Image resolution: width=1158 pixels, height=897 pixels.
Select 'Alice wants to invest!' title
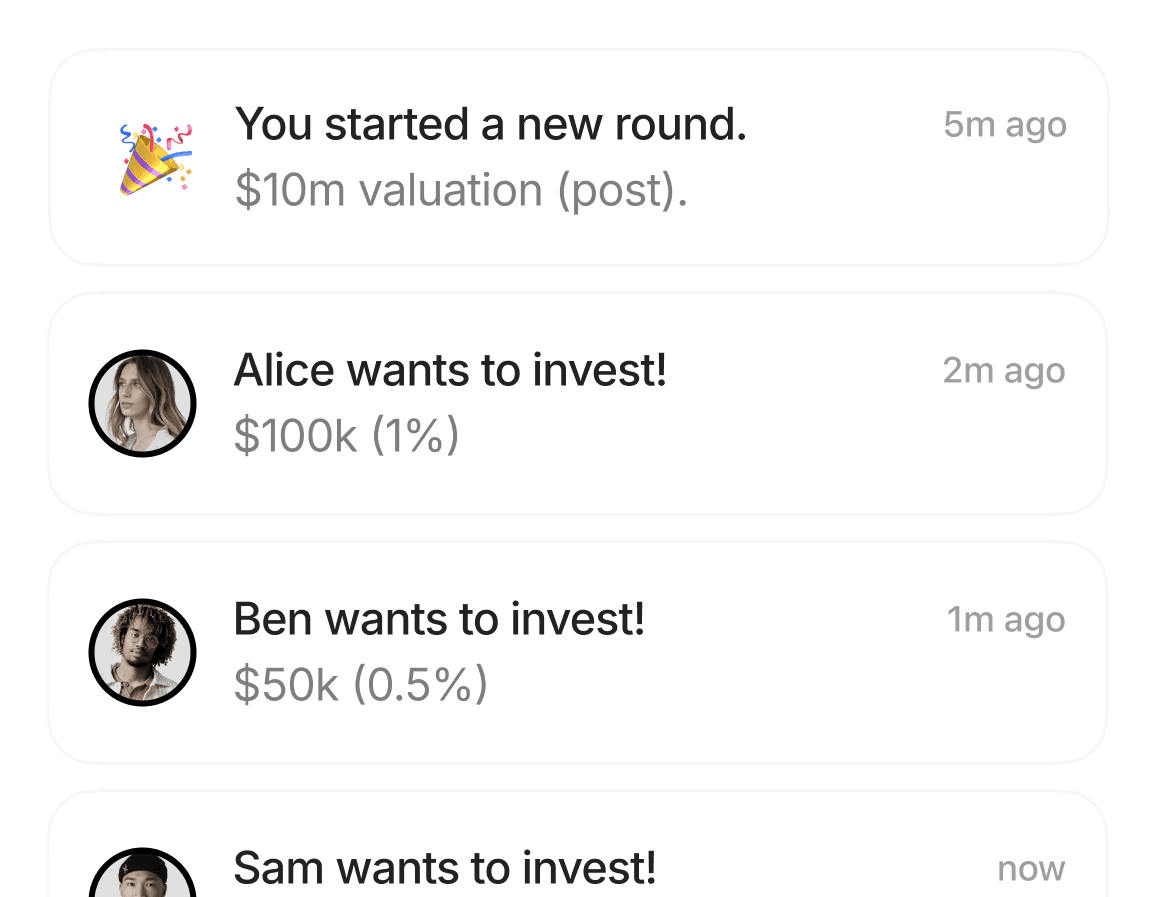(450, 370)
